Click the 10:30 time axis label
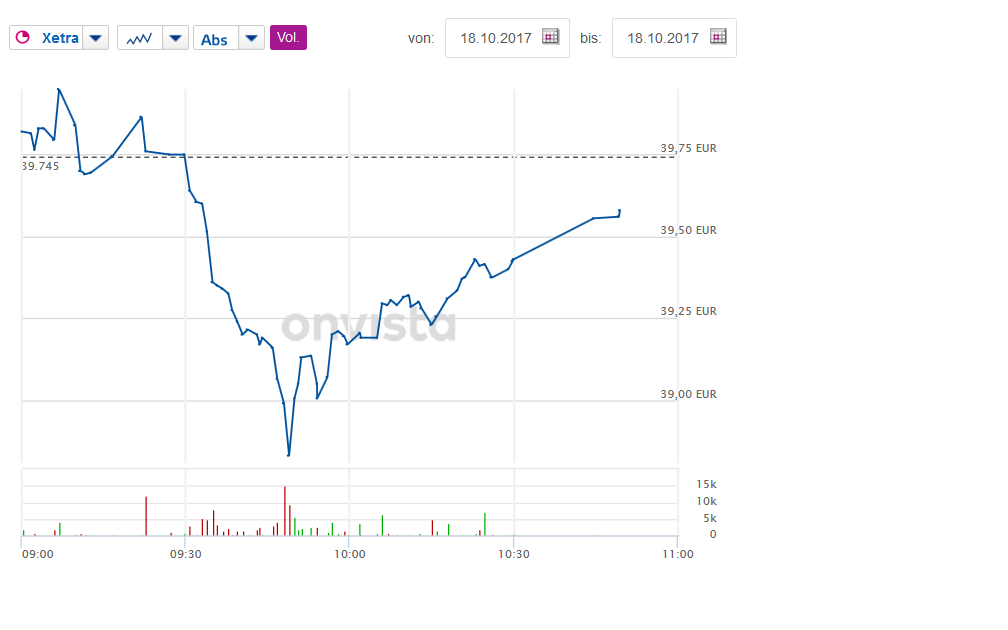 [x=513, y=553]
